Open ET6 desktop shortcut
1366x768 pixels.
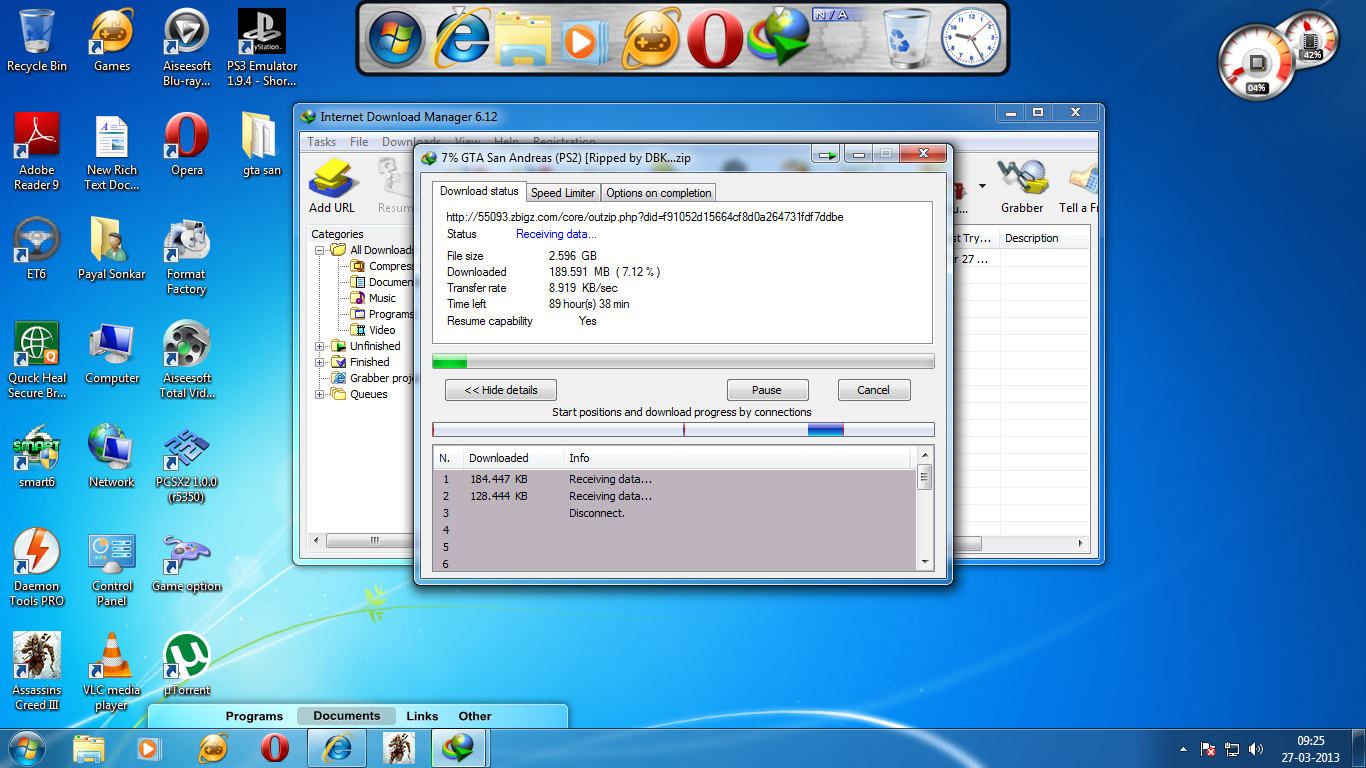click(37, 248)
